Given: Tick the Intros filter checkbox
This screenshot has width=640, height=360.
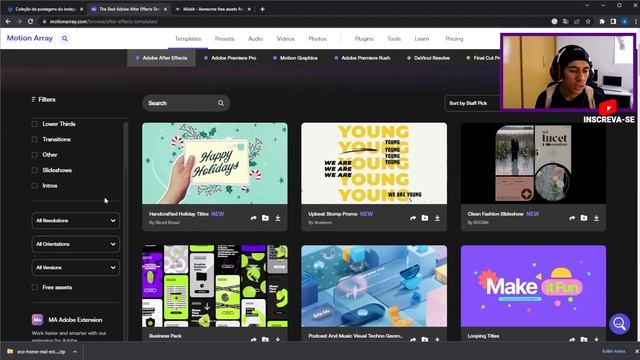Looking at the screenshot, I should point(34,186).
